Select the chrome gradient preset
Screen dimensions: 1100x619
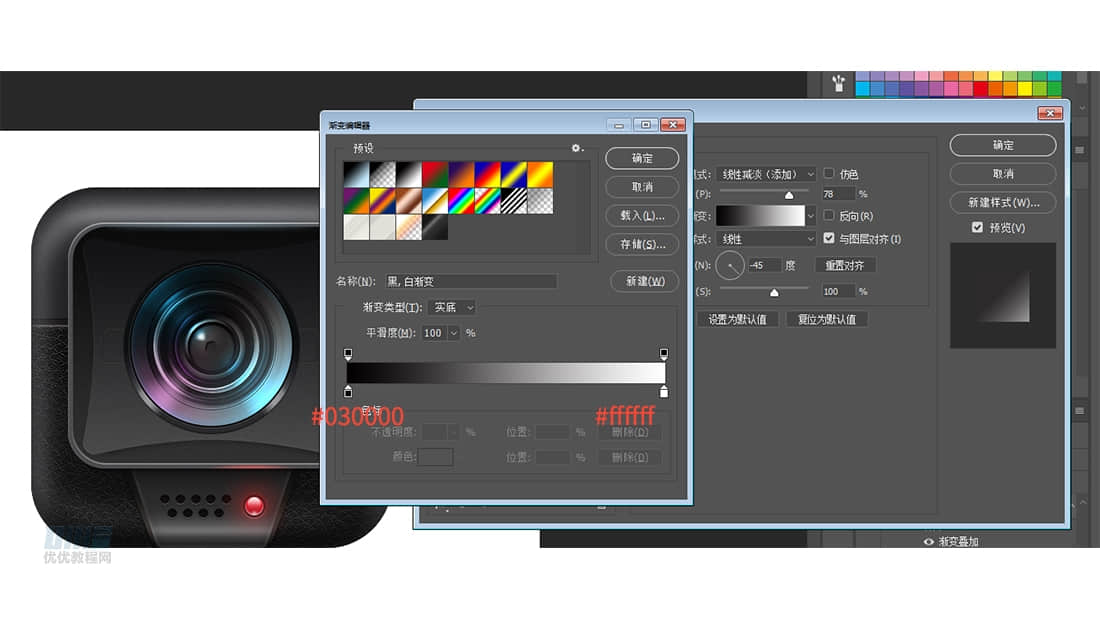(x=435, y=201)
